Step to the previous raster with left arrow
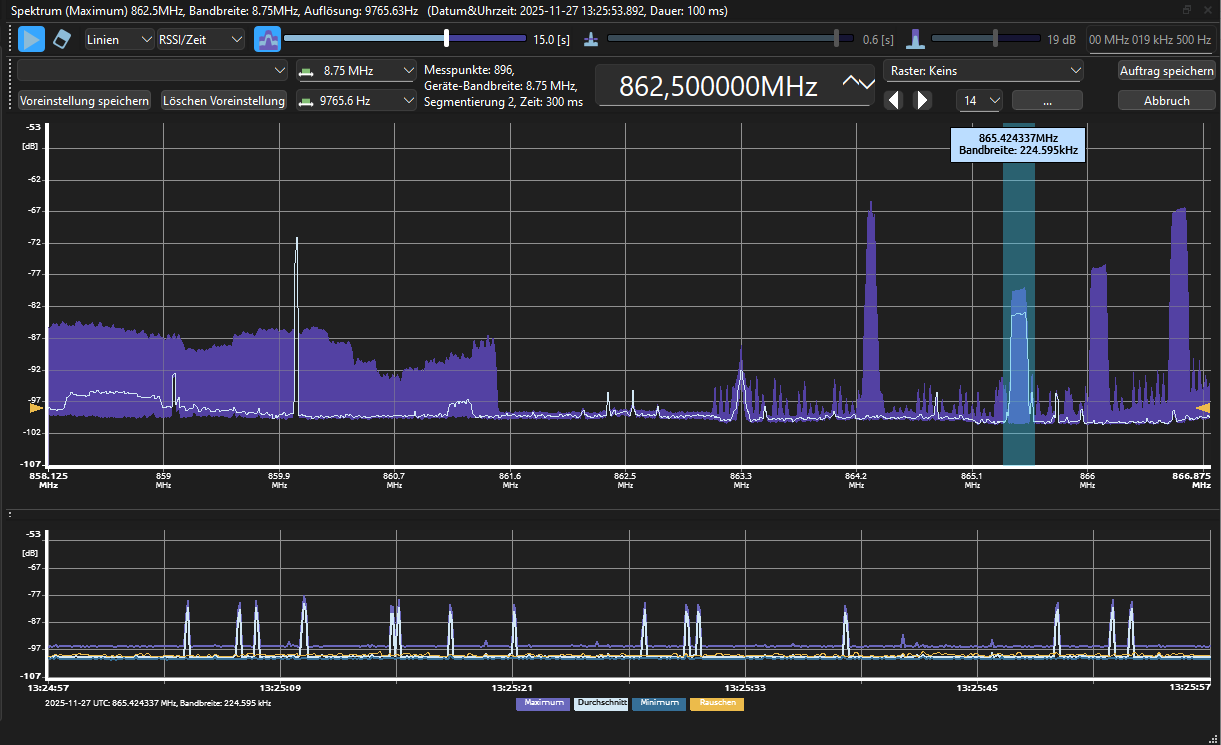1221x745 pixels. point(894,100)
